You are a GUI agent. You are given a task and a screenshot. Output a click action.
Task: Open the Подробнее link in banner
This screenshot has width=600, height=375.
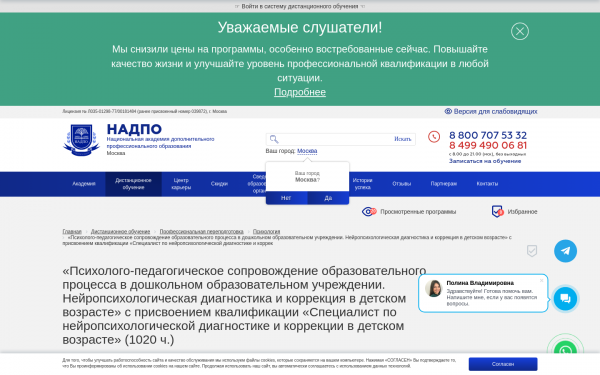pos(300,92)
